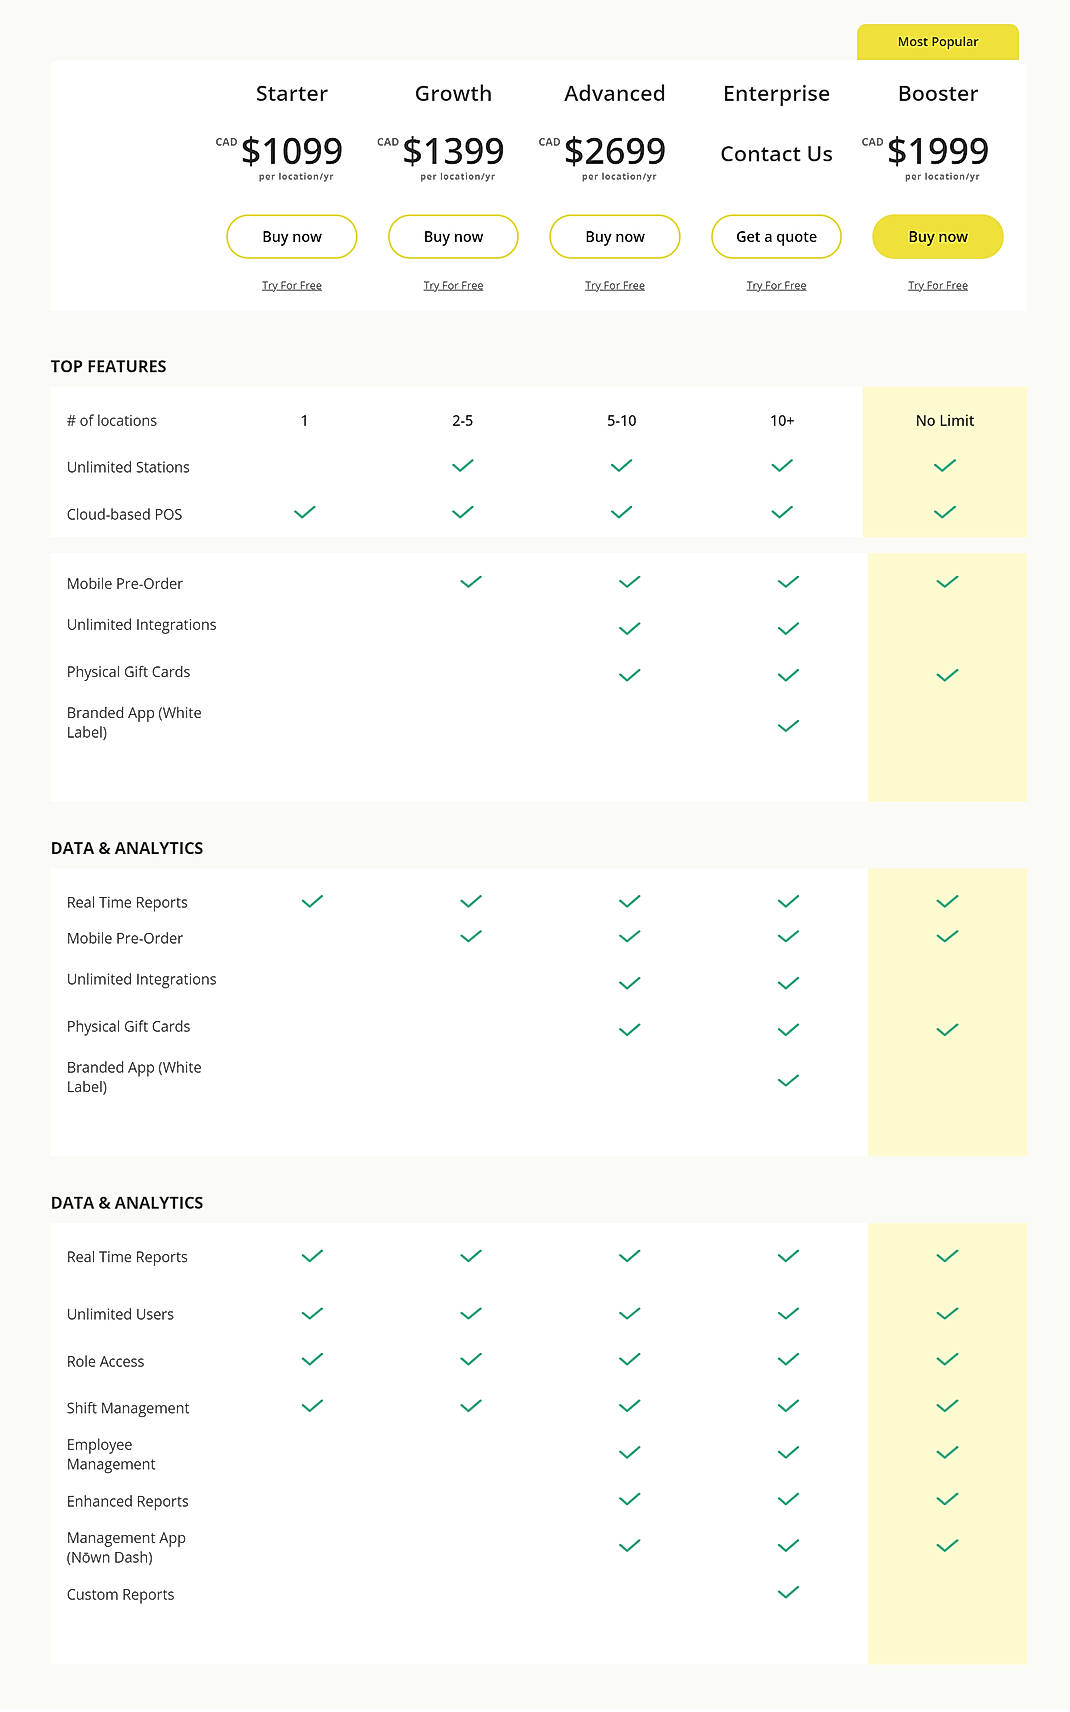Image resolution: width=1070 pixels, height=1712 pixels.
Task: Click Branded App checkmark under Enterprise
Action: coord(786,725)
